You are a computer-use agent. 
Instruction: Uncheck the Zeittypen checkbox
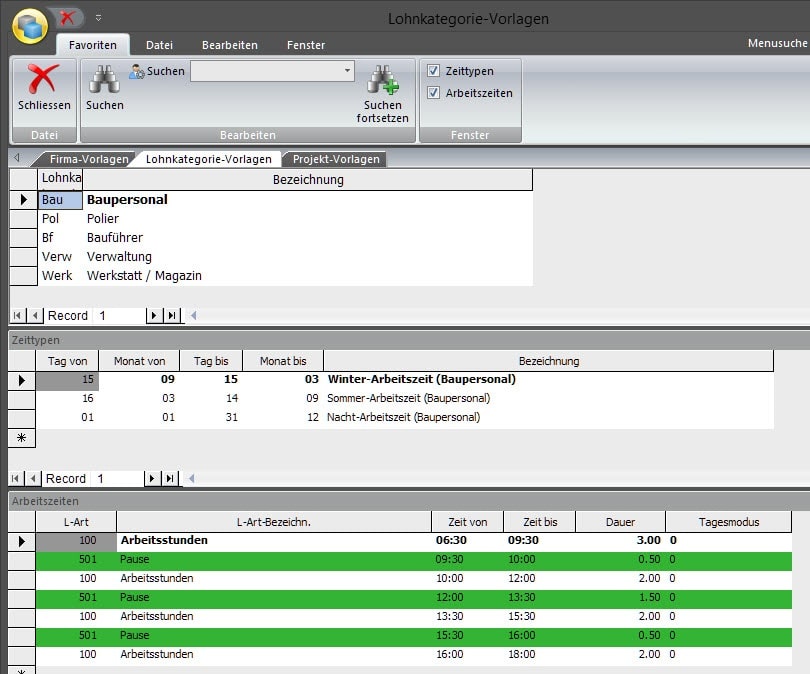433,71
